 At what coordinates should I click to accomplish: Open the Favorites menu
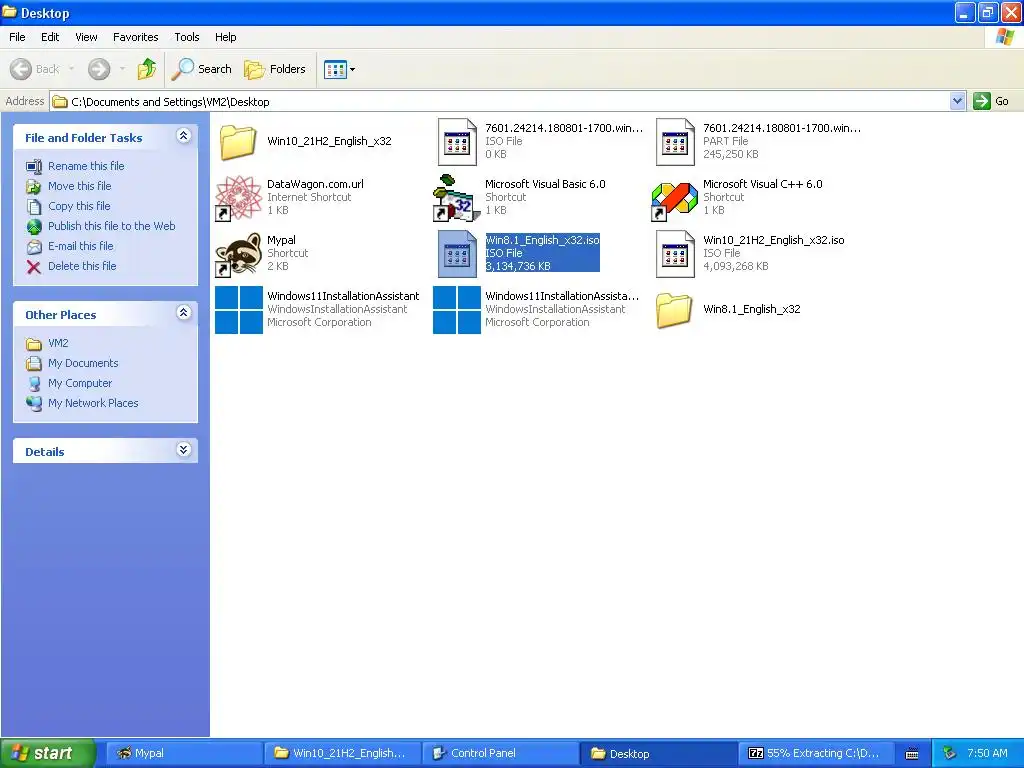[135, 37]
